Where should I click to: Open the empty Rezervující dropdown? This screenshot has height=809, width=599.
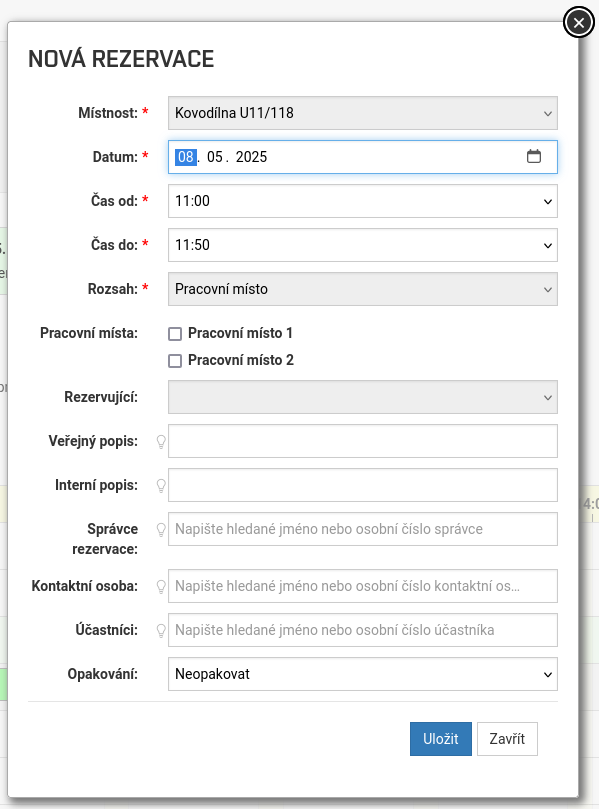[363, 397]
